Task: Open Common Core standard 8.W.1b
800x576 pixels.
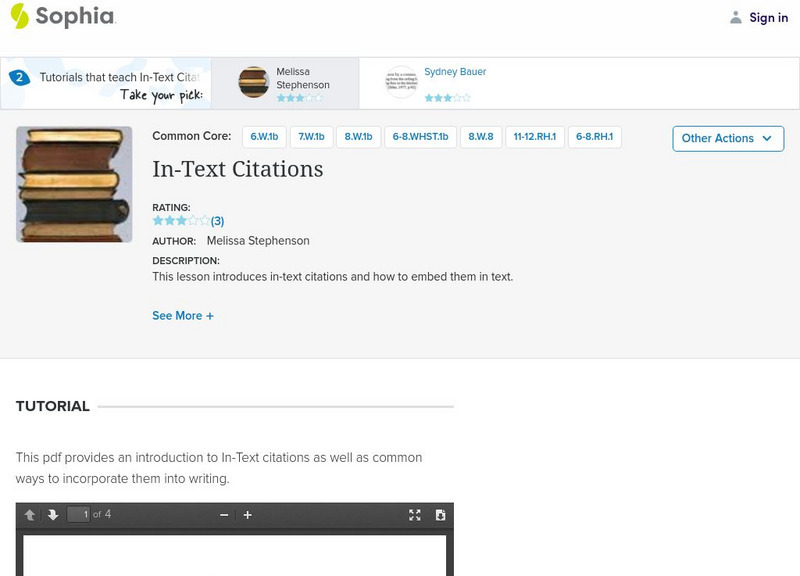Action: [x=358, y=137]
